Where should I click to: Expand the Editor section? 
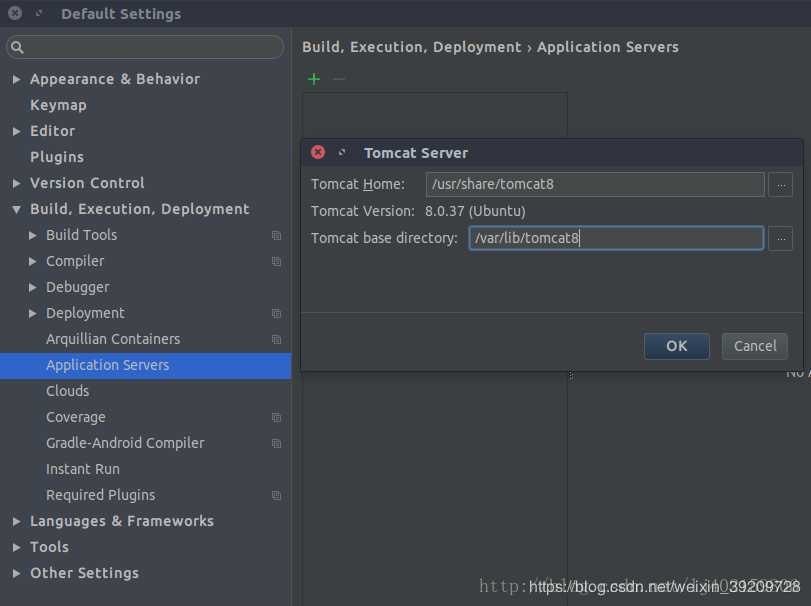click(x=17, y=131)
